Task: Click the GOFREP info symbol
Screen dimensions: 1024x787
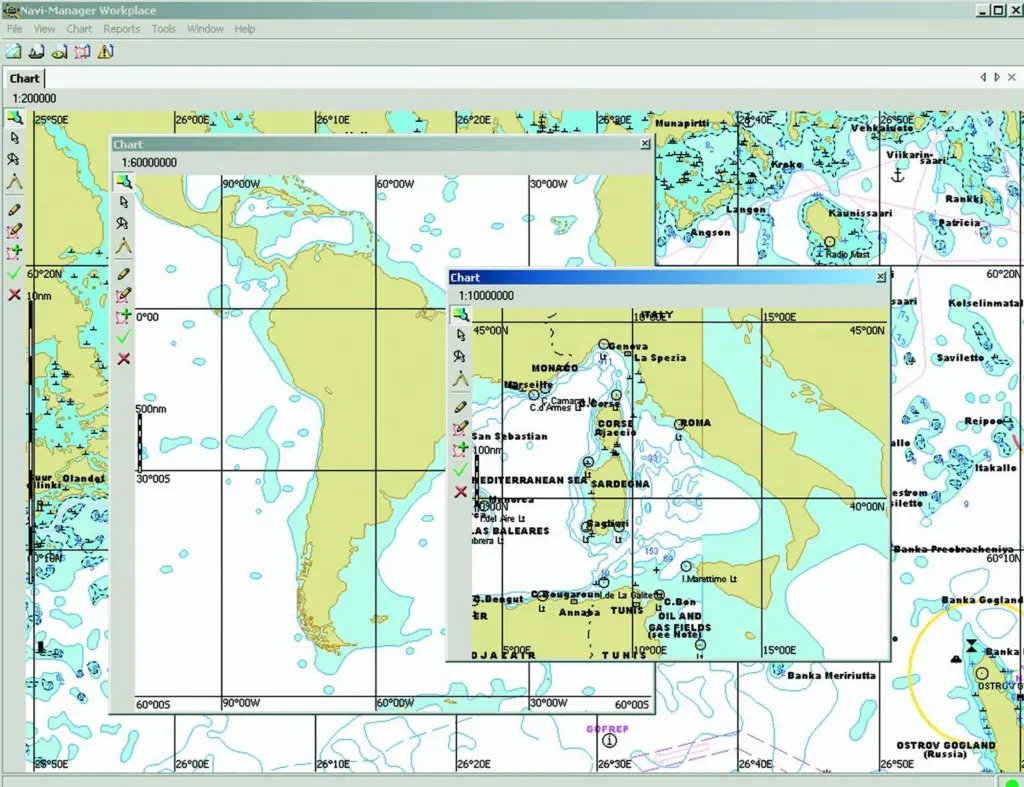Action: coord(609,741)
